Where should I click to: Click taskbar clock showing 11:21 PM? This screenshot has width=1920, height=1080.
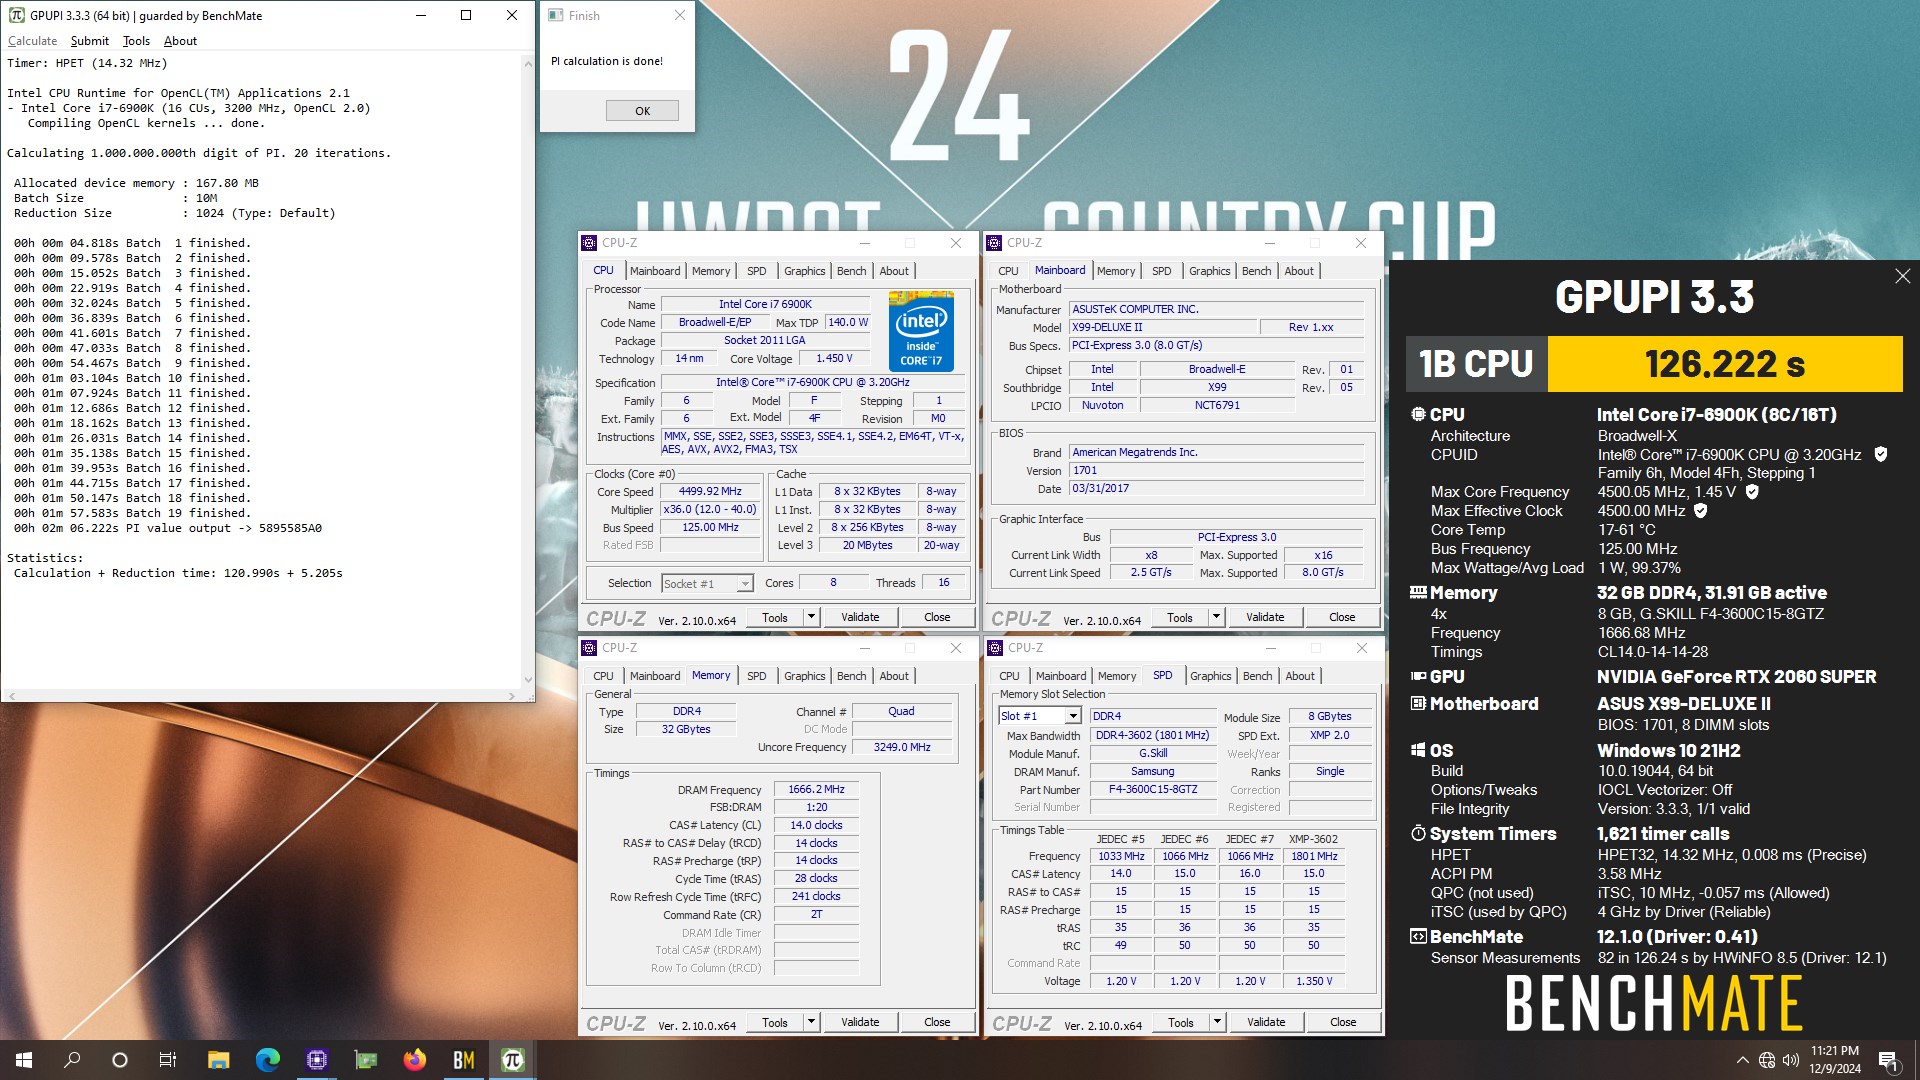[1834, 1060]
